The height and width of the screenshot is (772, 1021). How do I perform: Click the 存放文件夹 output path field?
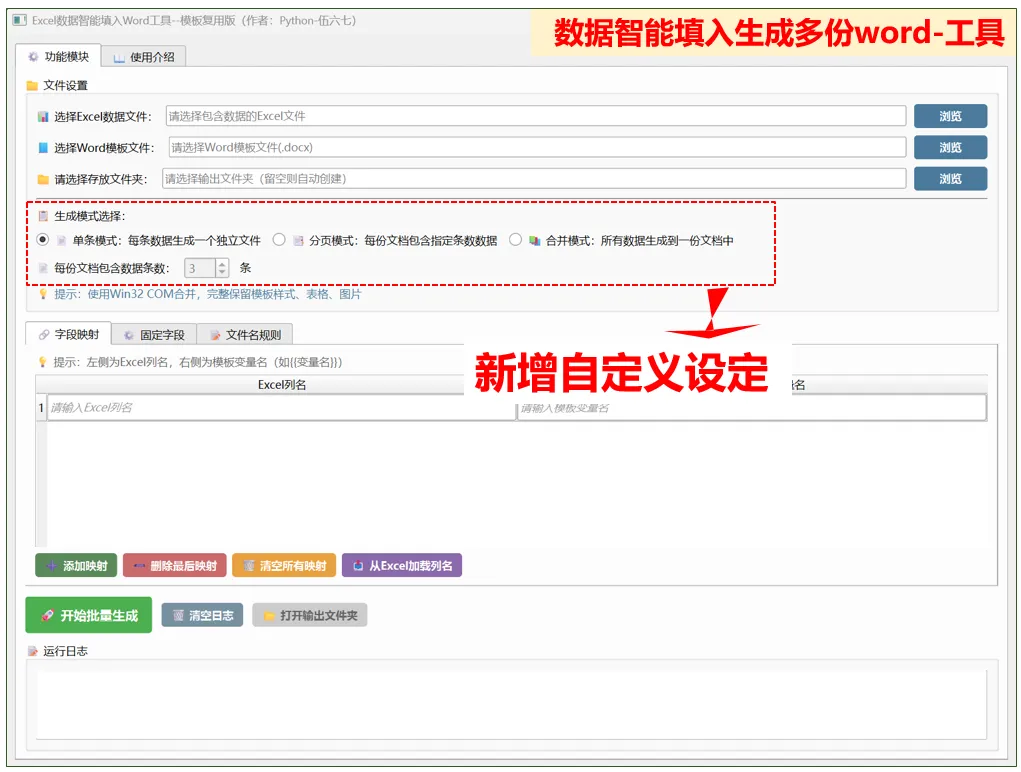tap(534, 178)
